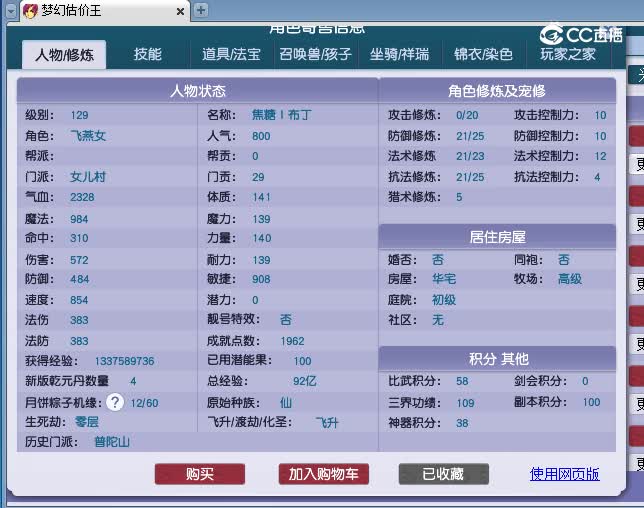Image resolution: width=644 pixels, height=508 pixels.
Task: Open the 使用网页版 link
Action: (564, 474)
